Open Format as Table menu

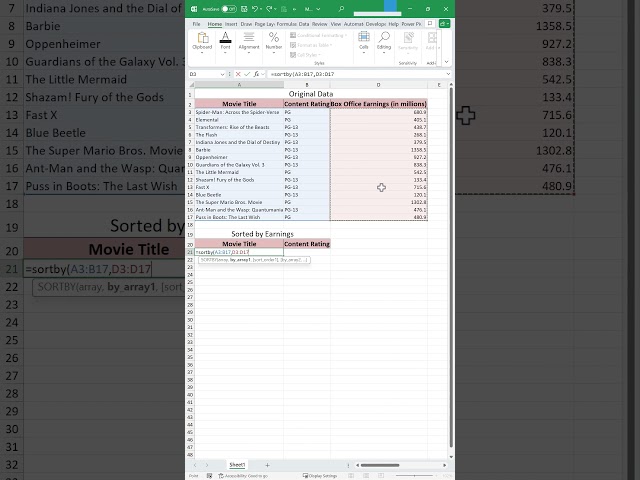[x=311, y=45]
